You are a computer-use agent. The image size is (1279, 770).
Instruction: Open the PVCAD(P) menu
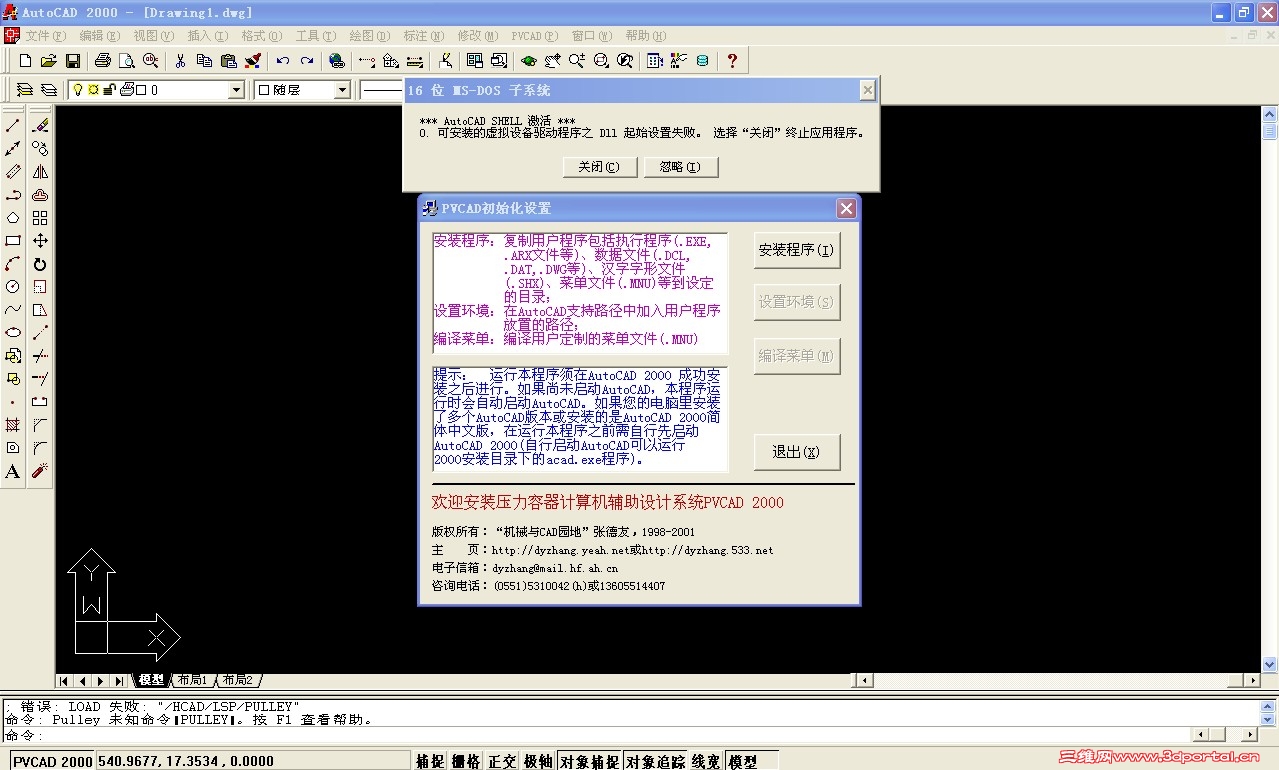coord(535,36)
